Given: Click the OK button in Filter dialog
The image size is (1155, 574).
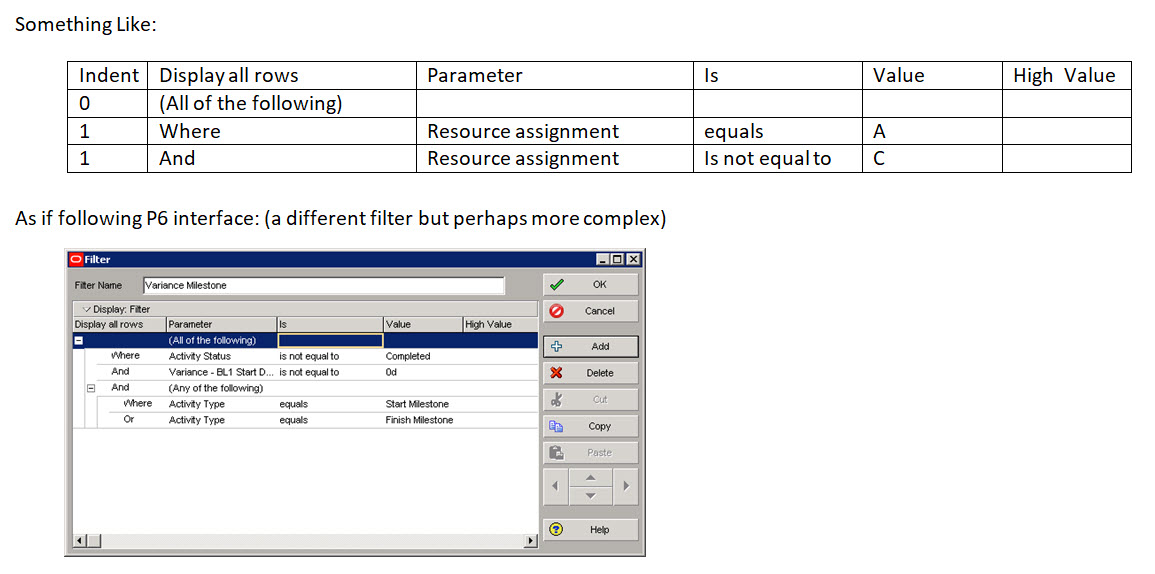Looking at the screenshot, I should [x=591, y=284].
